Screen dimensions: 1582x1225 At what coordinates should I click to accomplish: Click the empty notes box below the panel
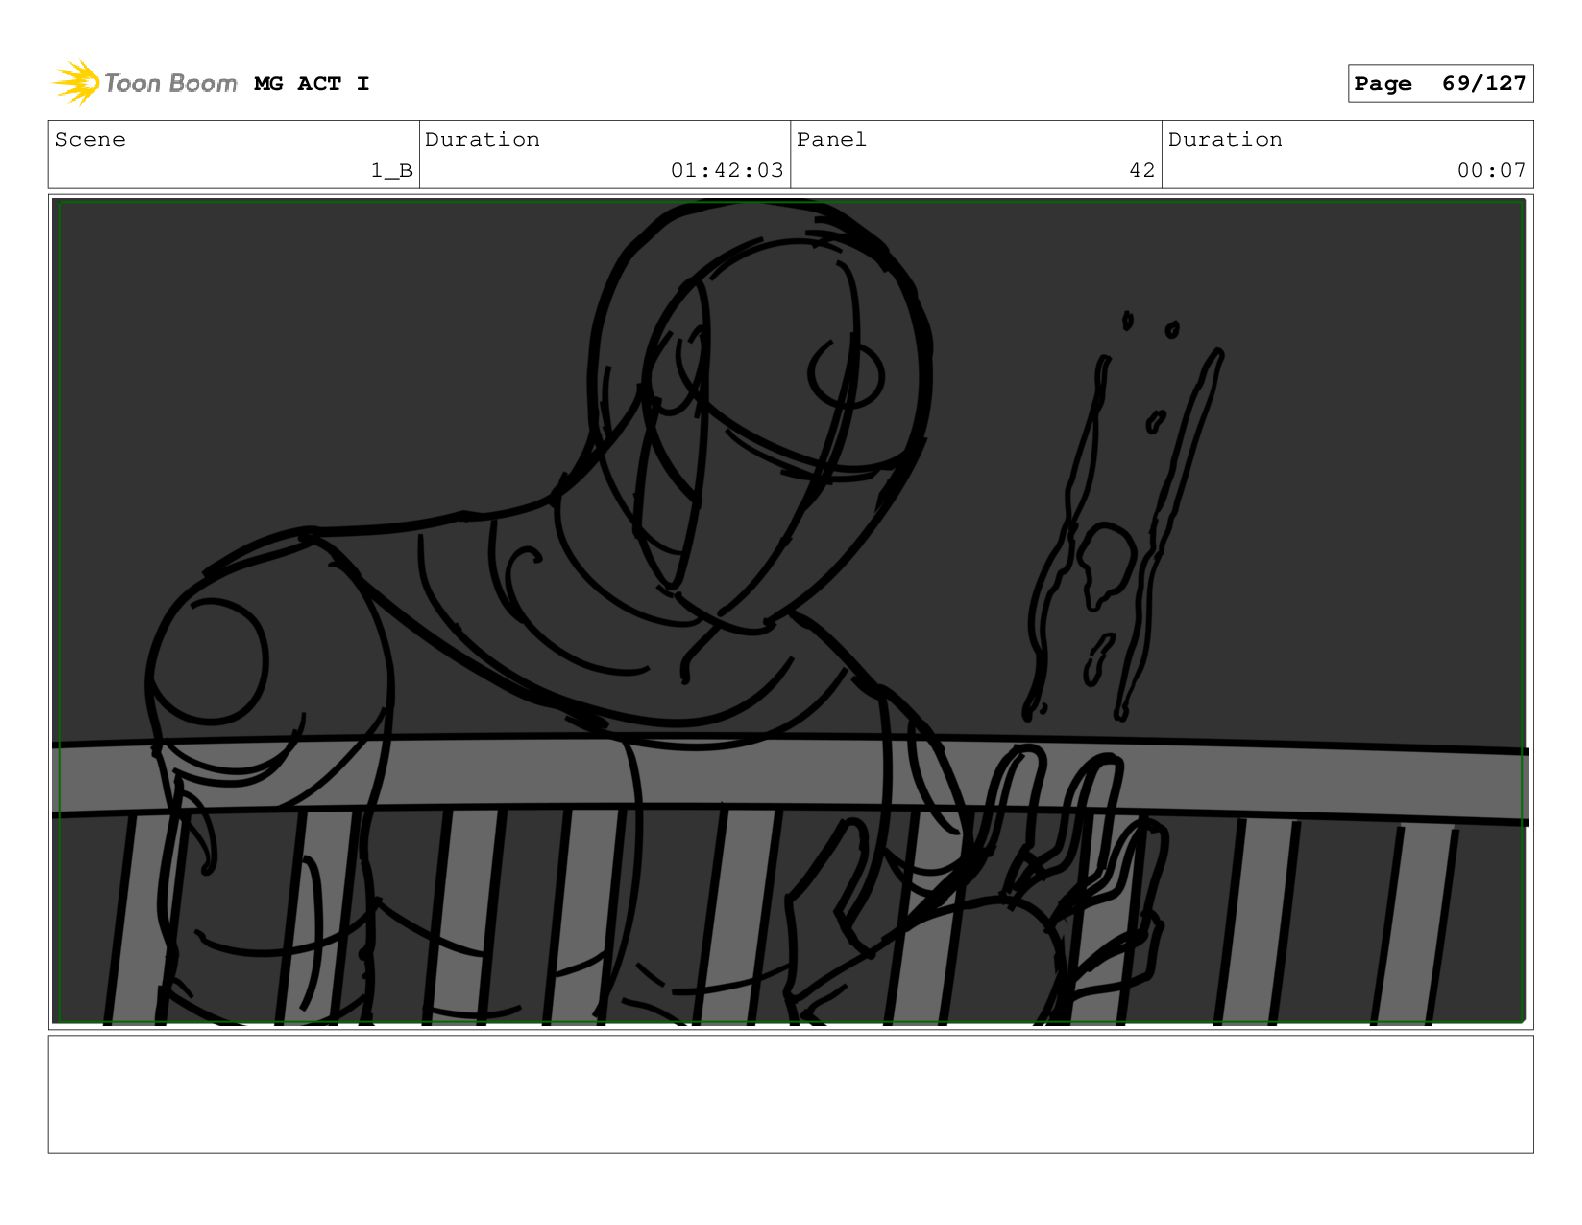coord(790,1094)
